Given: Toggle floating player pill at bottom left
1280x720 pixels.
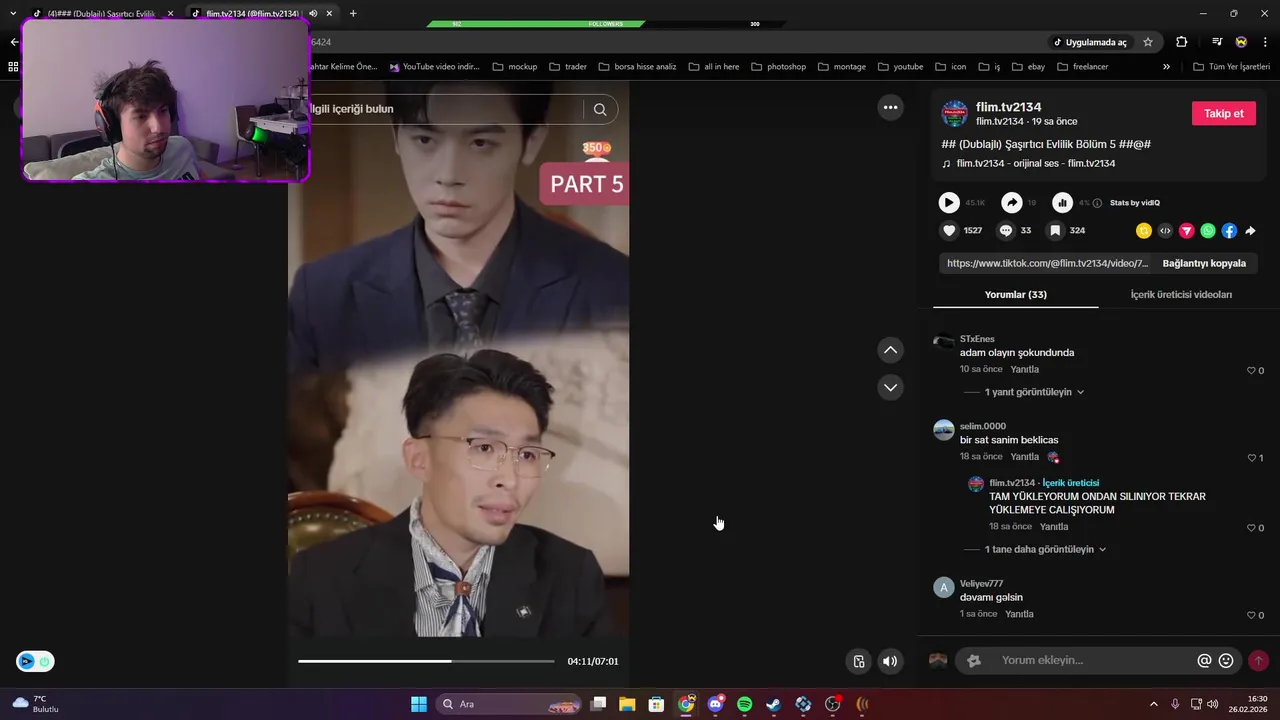Looking at the screenshot, I should pyautogui.click(x=35, y=661).
